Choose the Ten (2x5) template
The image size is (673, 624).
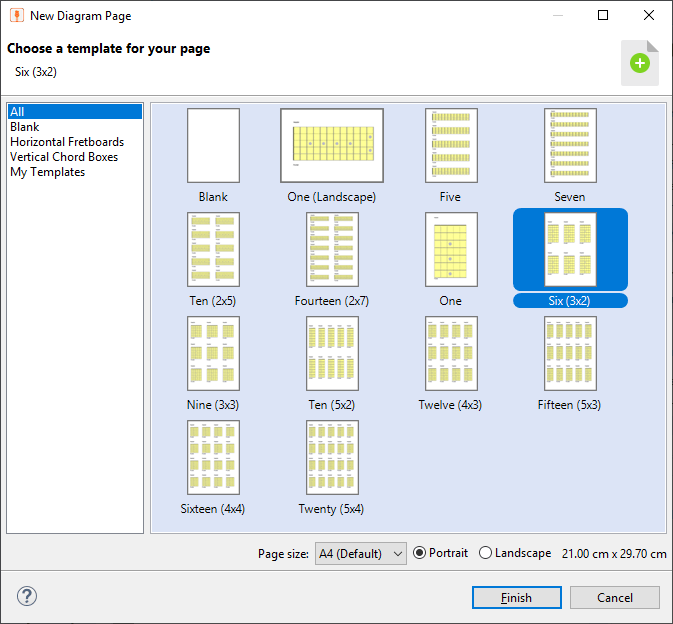[x=213, y=249]
